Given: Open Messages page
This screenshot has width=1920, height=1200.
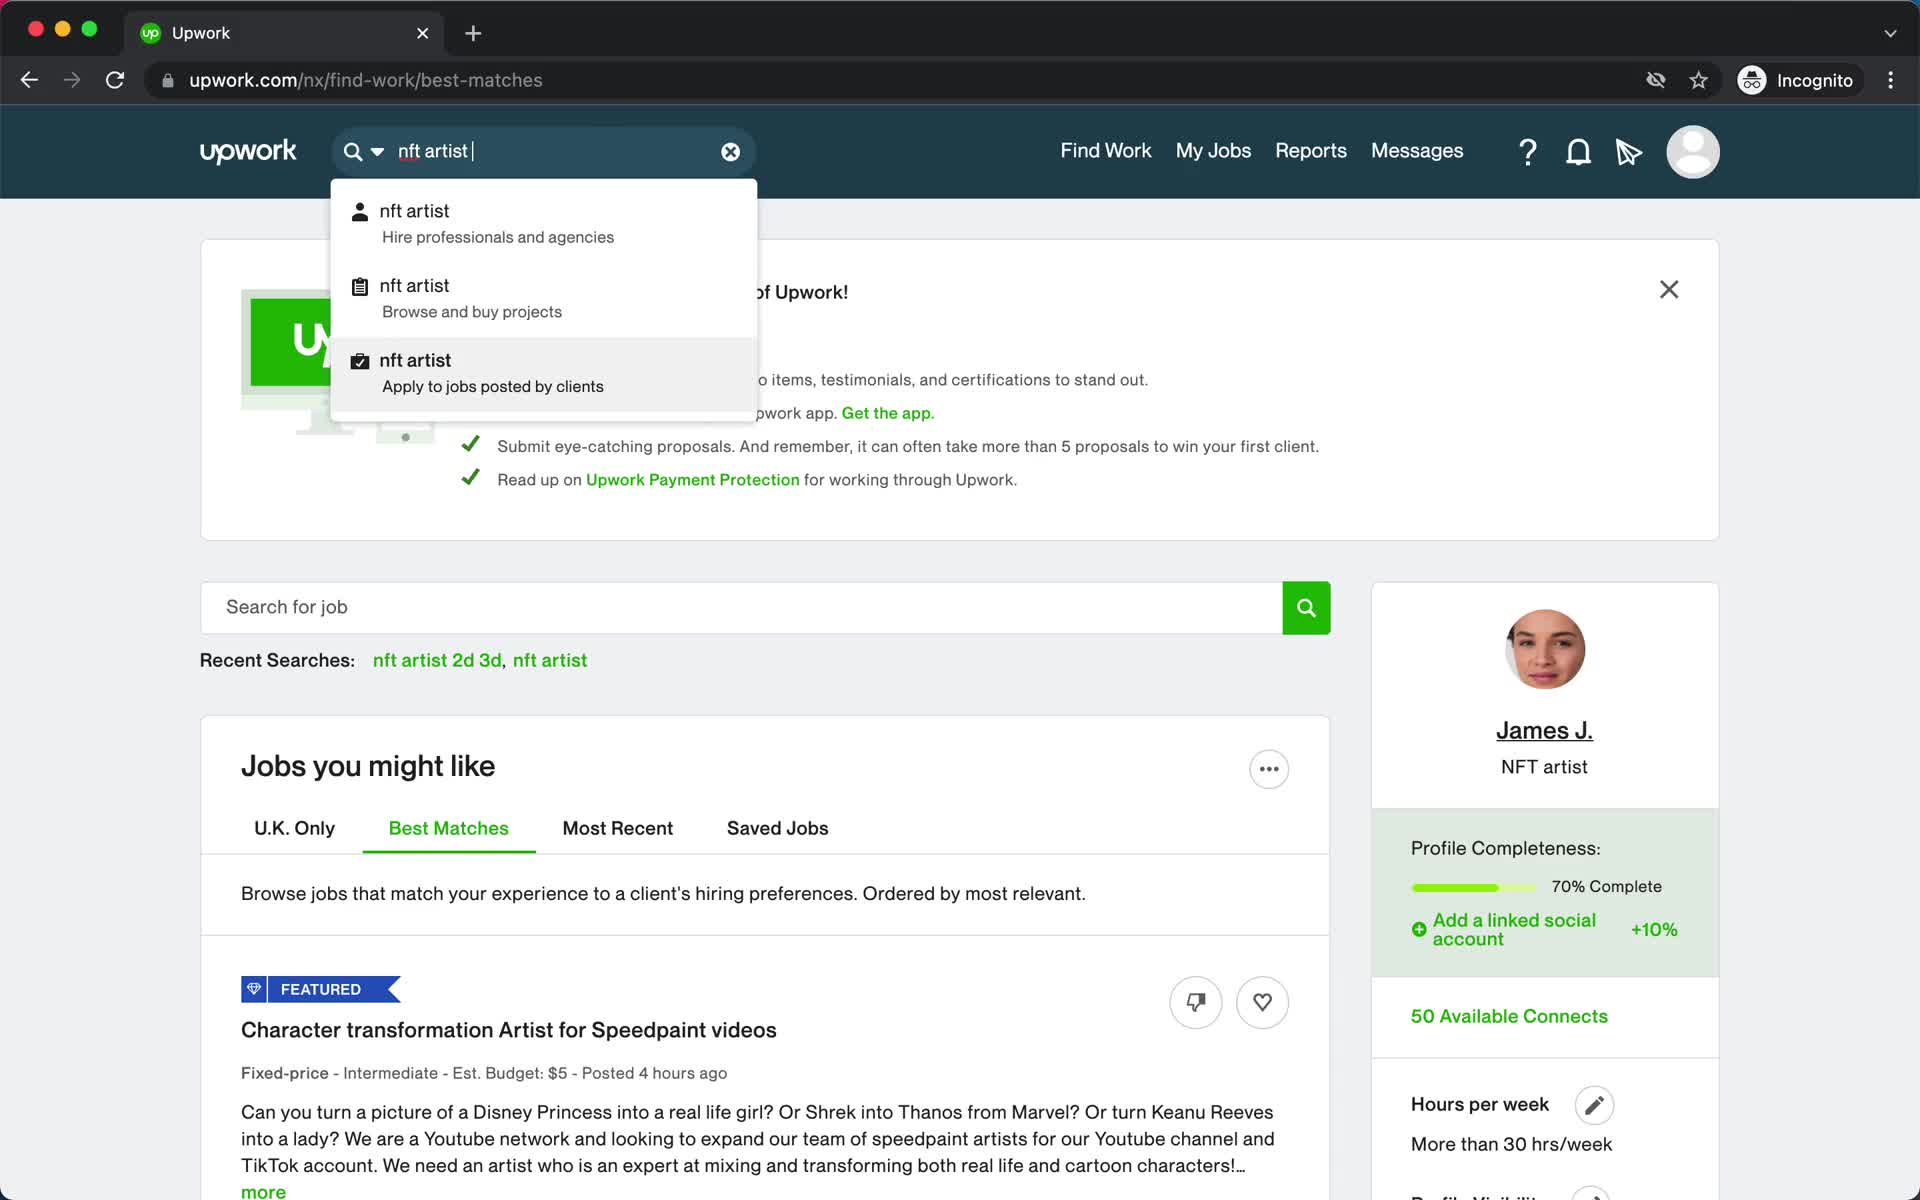Looking at the screenshot, I should point(1417,151).
